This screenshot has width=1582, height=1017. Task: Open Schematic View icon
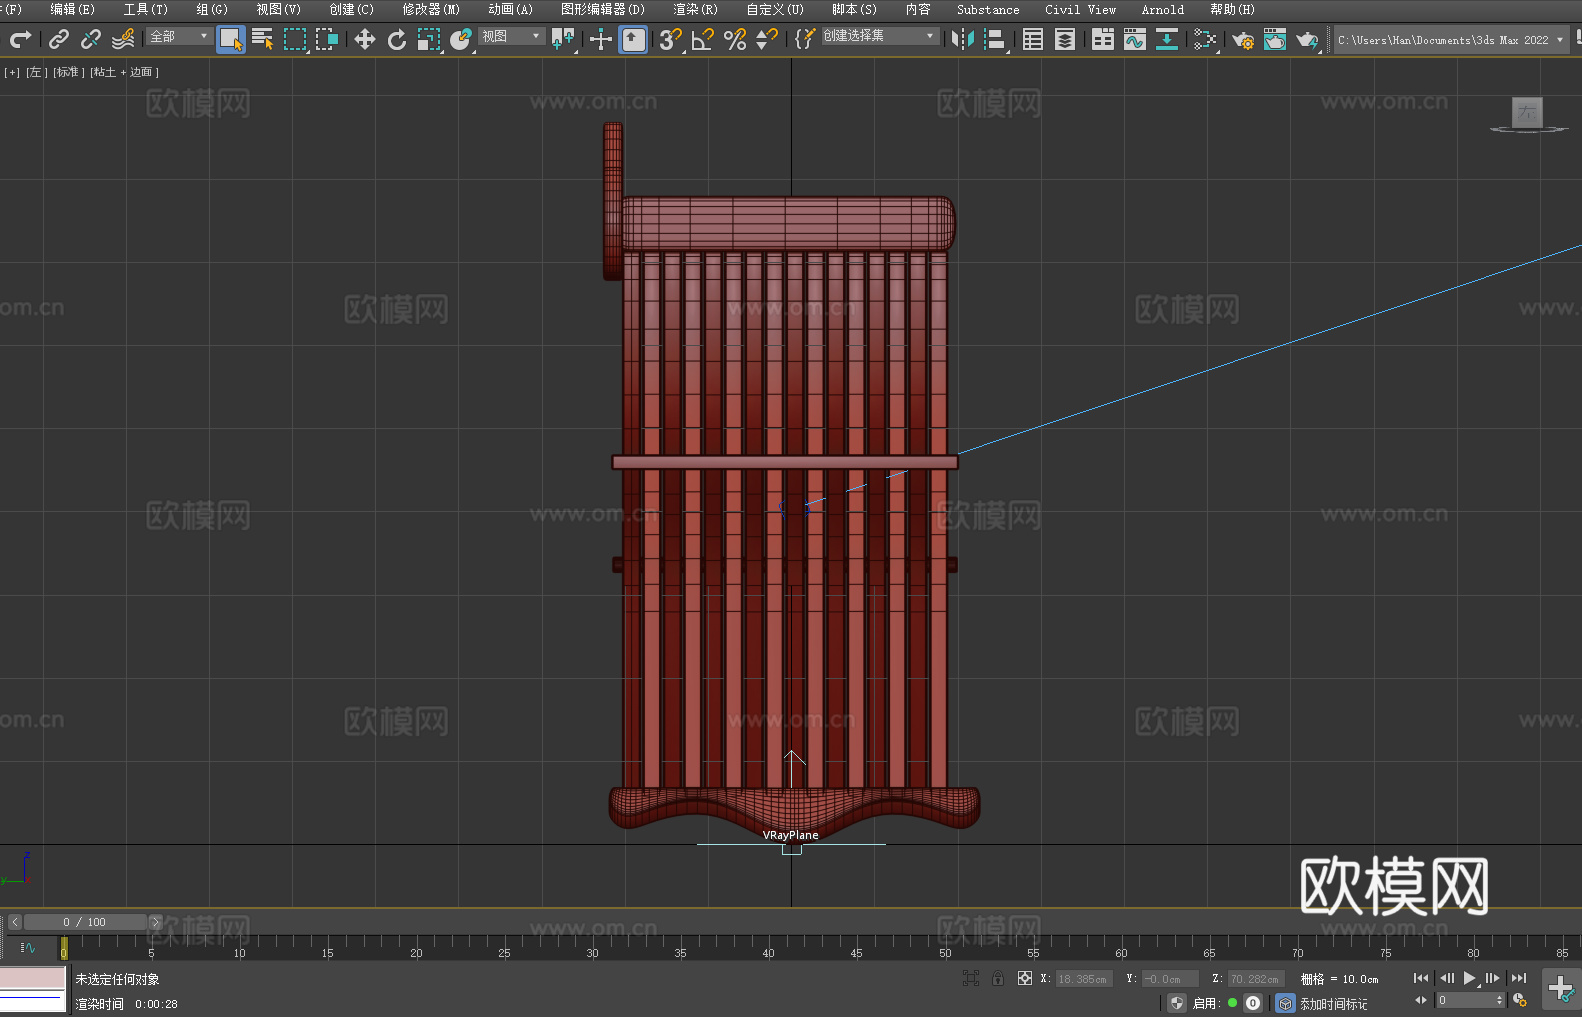click(x=1205, y=39)
